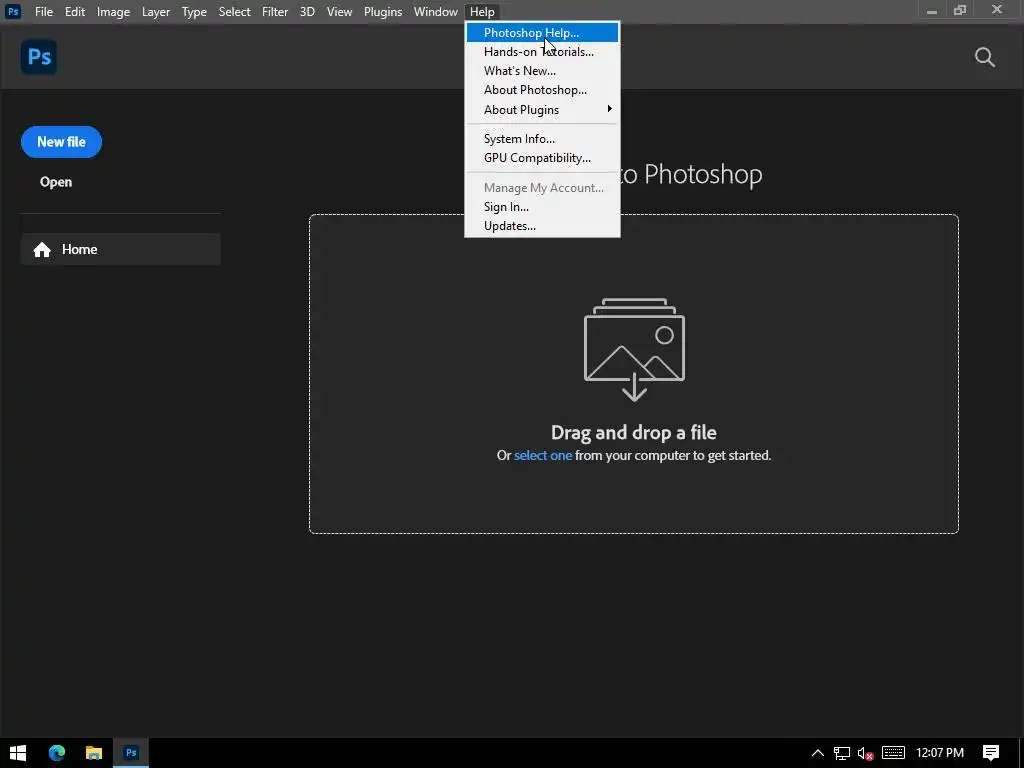Open the touch keyboard tray icon
Image resolution: width=1024 pixels, height=768 pixels.
(893, 753)
